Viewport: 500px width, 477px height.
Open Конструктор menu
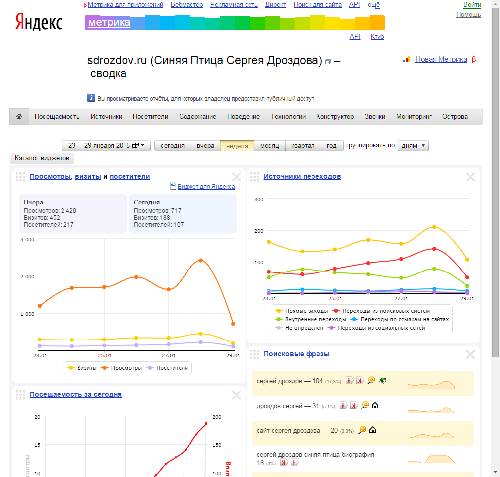tap(335, 117)
